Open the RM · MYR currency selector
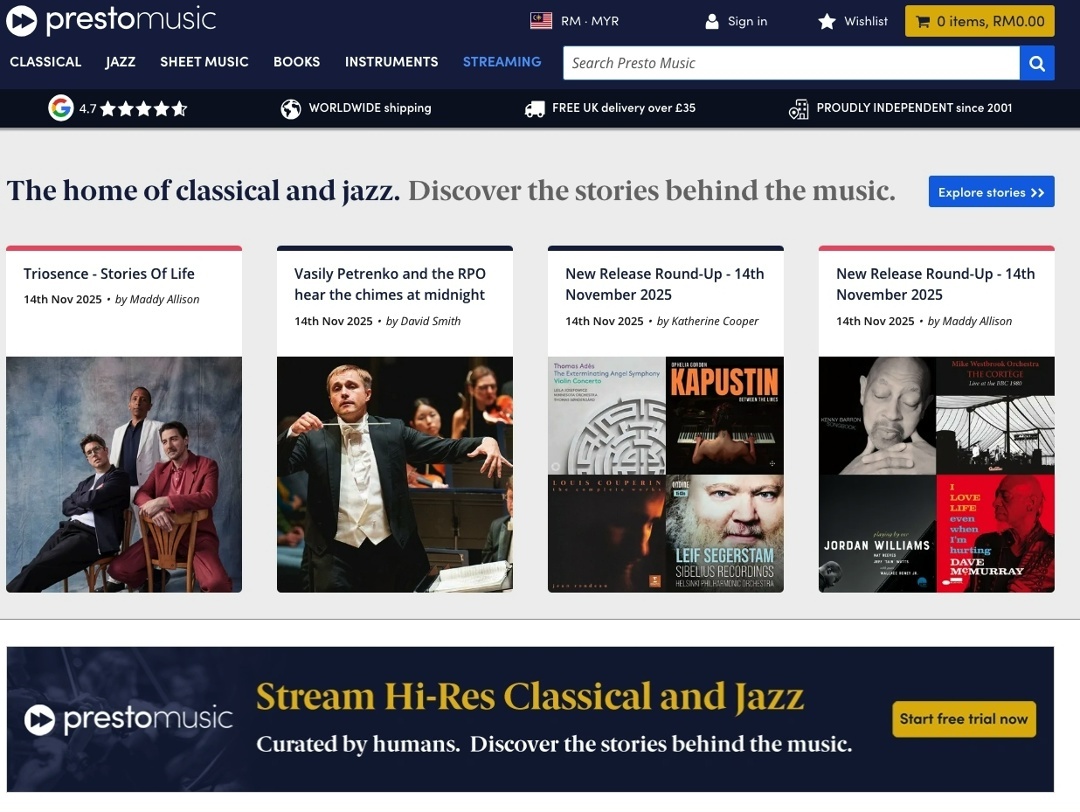The width and height of the screenshot is (1080, 812). (x=574, y=21)
